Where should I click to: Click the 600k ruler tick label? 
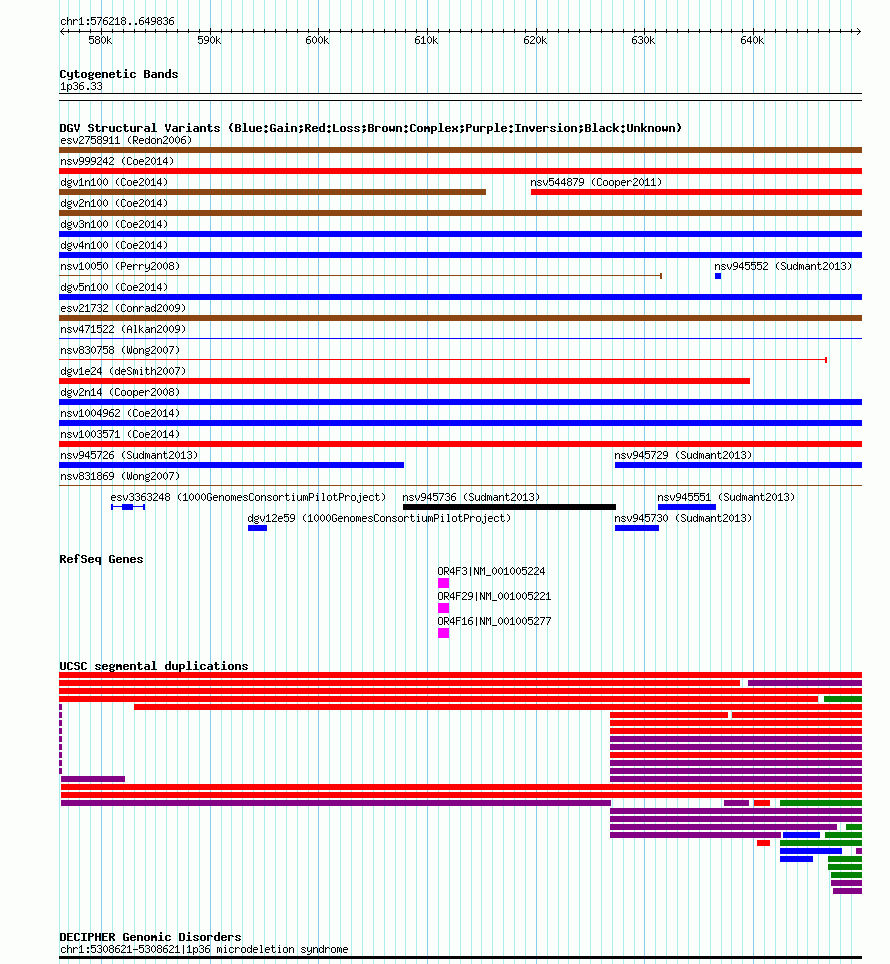click(x=317, y=41)
